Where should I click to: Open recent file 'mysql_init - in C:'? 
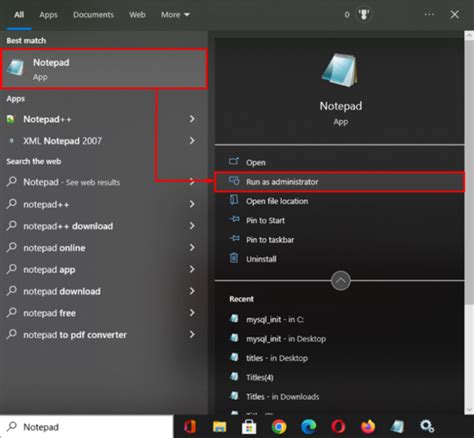(x=275, y=319)
